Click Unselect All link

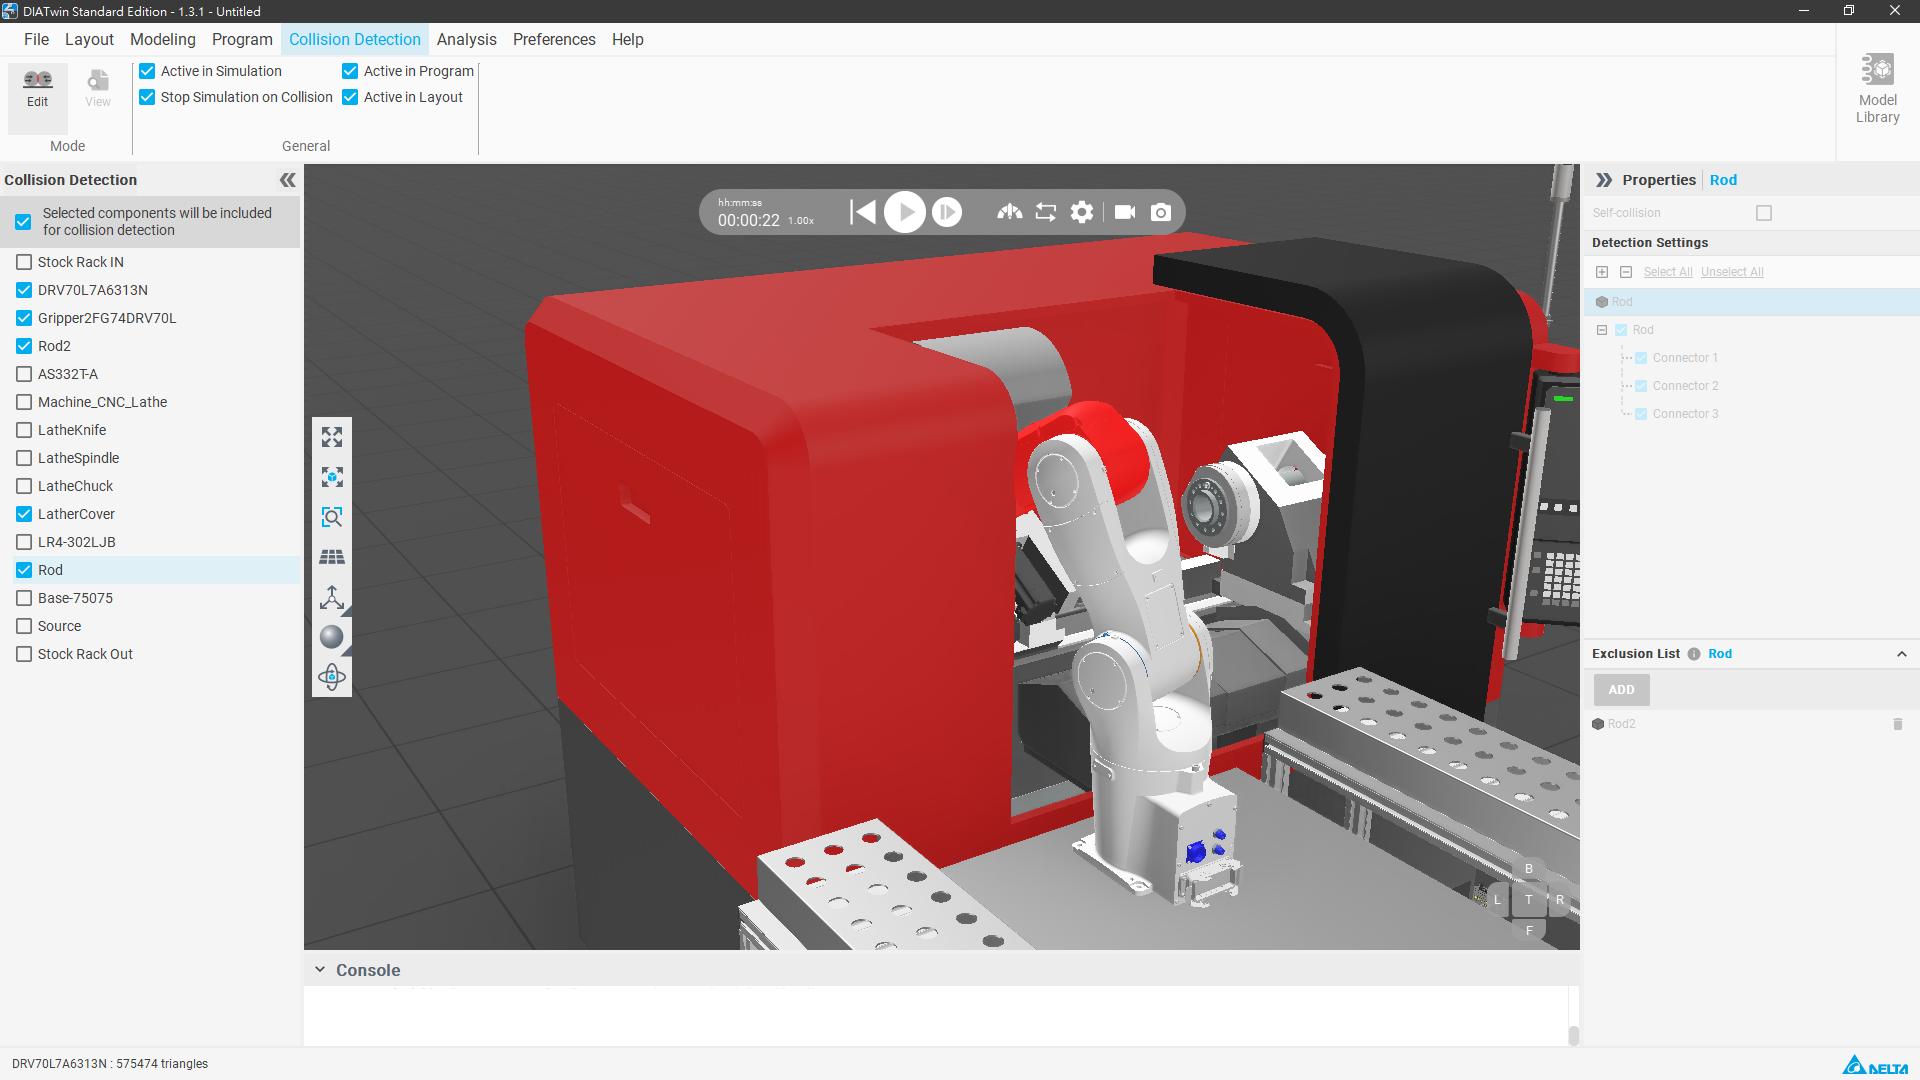pyautogui.click(x=1732, y=272)
